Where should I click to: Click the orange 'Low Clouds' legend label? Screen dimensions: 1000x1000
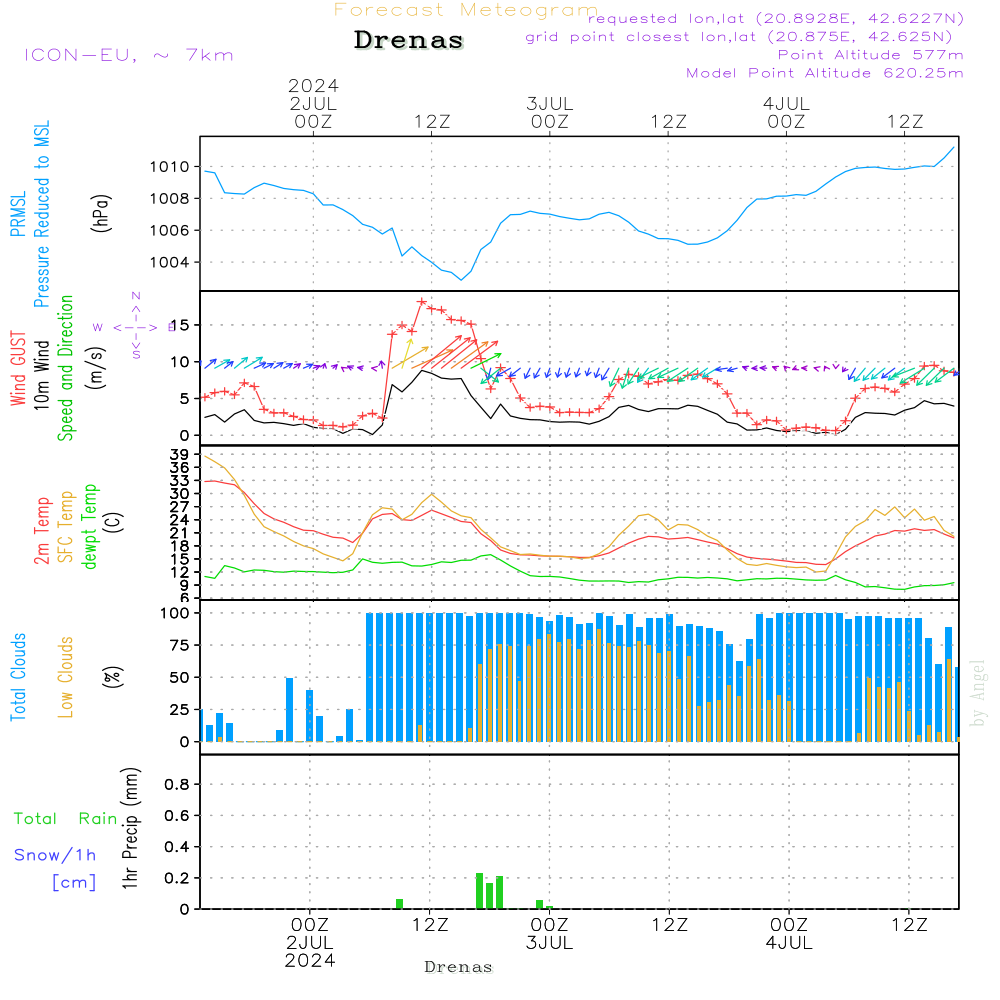pyautogui.click(x=66, y=677)
